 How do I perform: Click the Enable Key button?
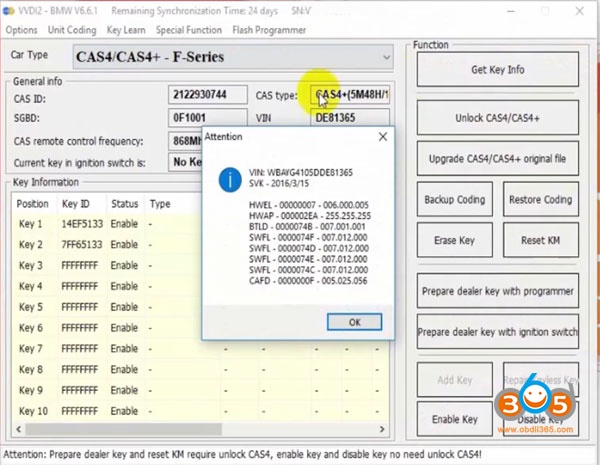455,419
